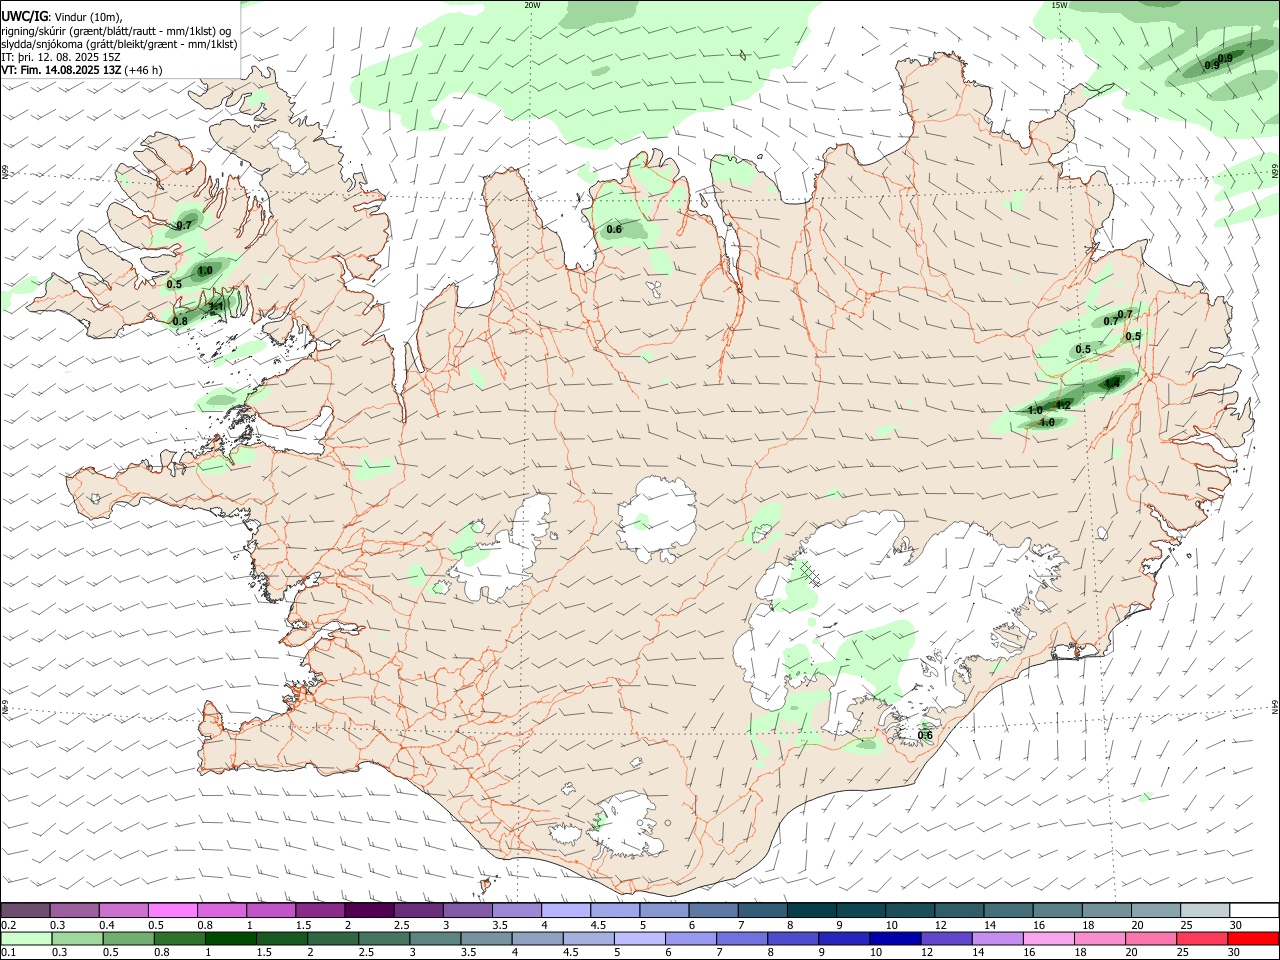Click the header line 'UWC/IG: Vindur (10m),'
The height and width of the screenshot is (960, 1280).
tap(62, 16)
